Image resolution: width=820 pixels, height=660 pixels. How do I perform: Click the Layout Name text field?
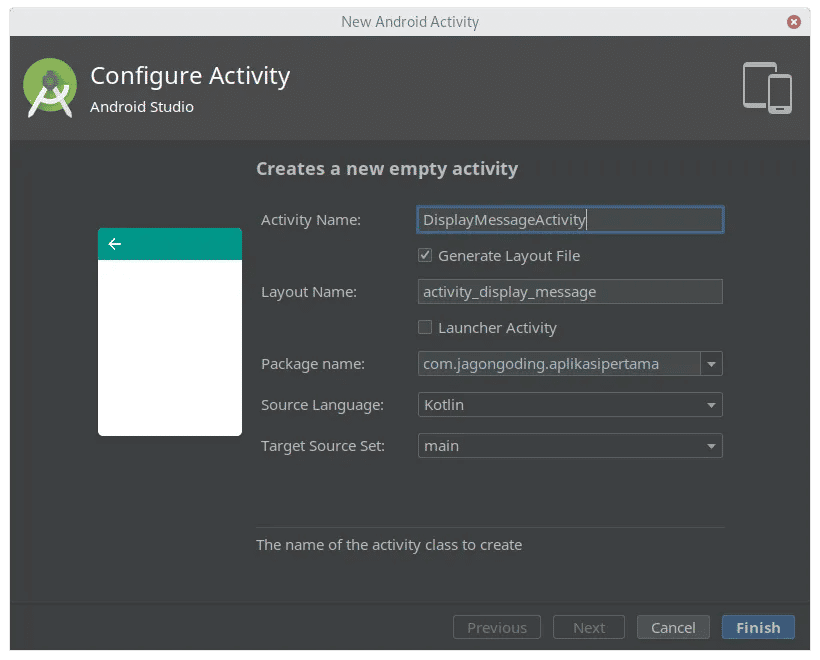(570, 292)
